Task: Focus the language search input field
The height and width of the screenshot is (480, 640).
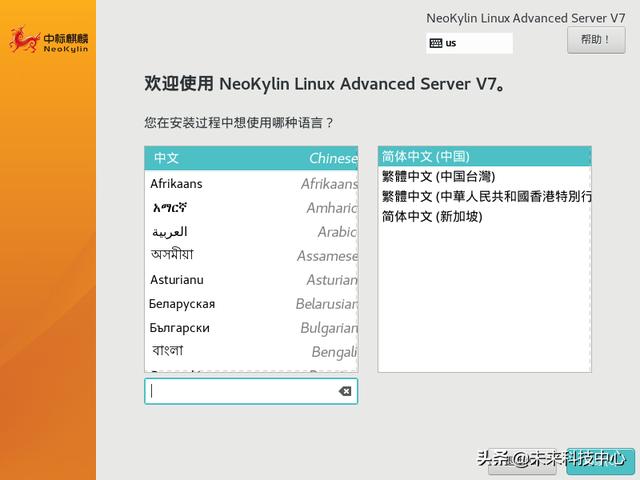Action: (251, 391)
